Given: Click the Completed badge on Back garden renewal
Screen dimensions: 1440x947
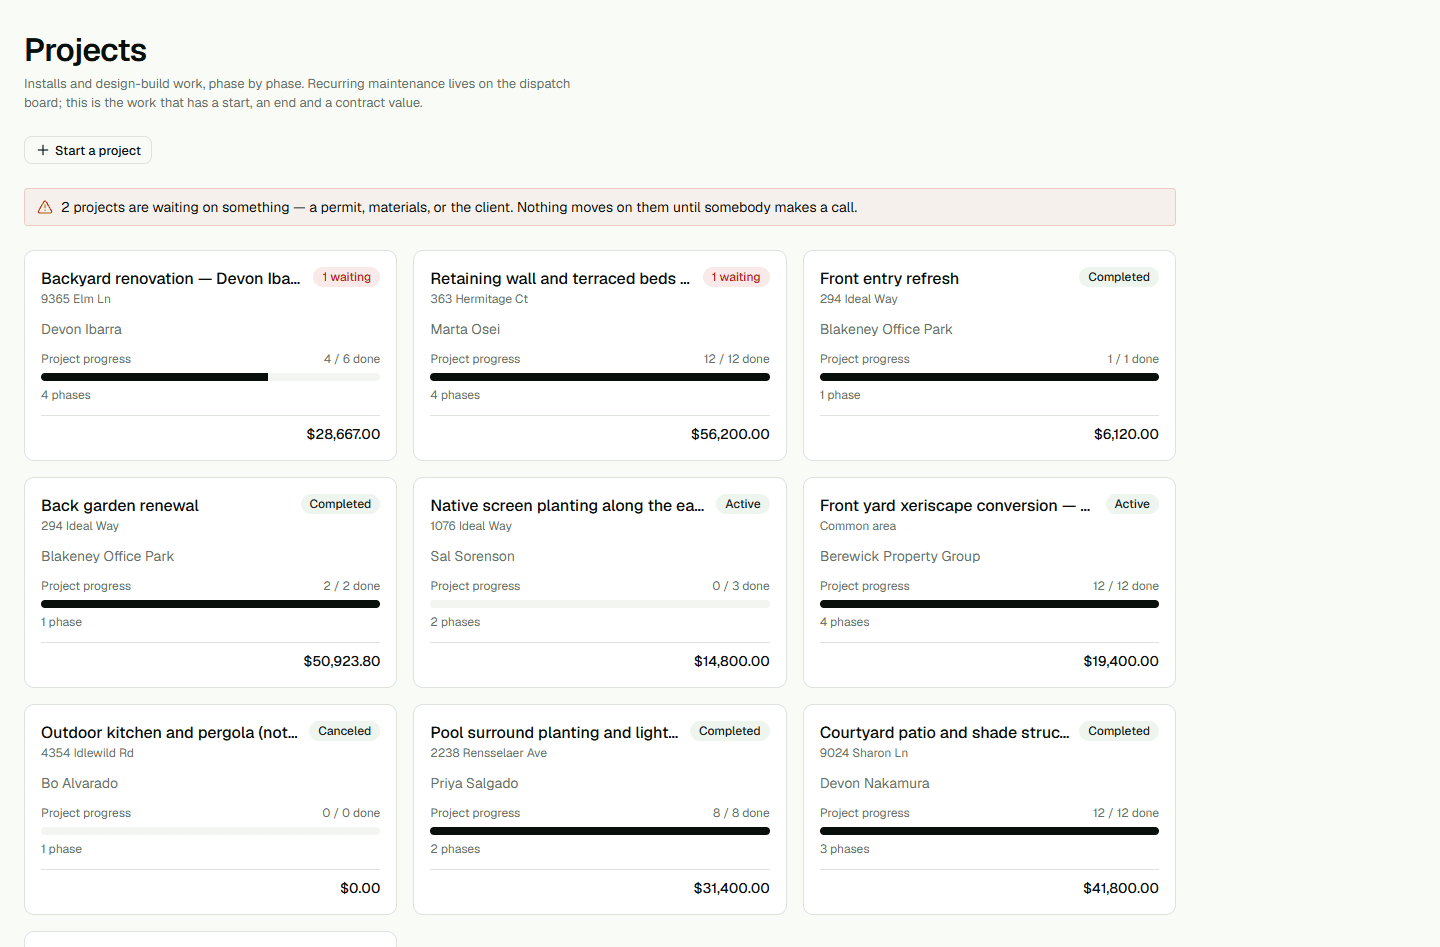Looking at the screenshot, I should [340, 504].
